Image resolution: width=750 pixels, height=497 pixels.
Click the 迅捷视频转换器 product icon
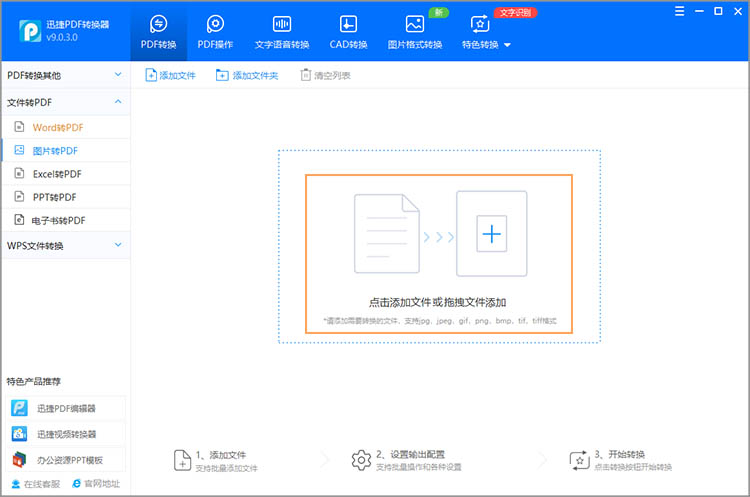click(x=19, y=434)
